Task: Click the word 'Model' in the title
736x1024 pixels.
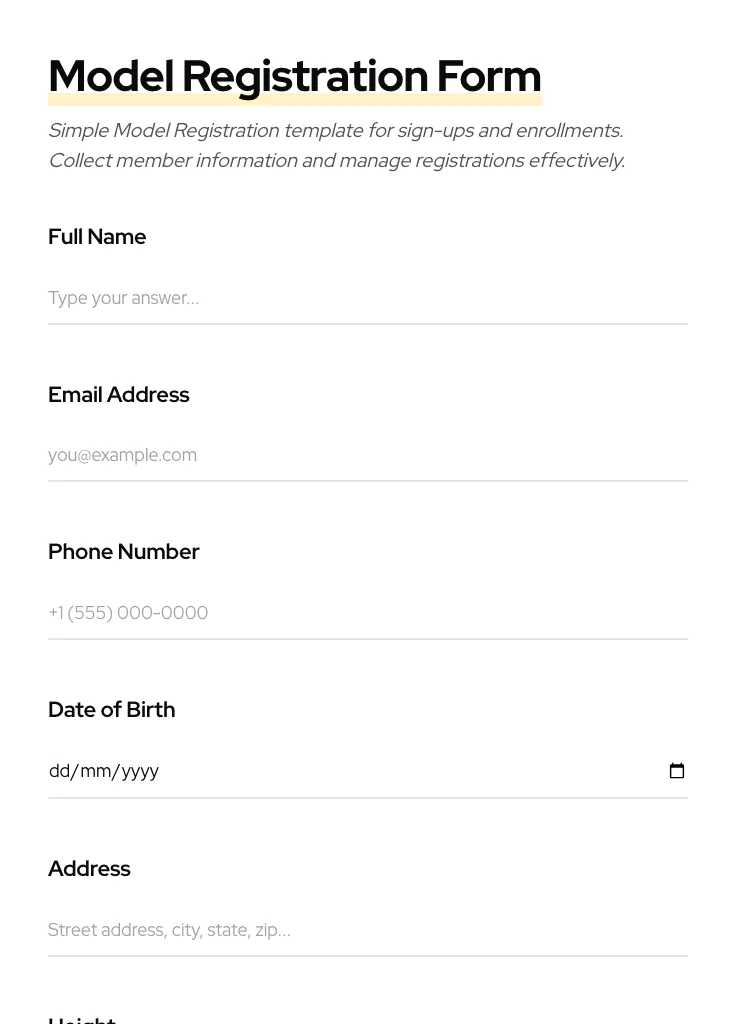Action: click(x=110, y=76)
